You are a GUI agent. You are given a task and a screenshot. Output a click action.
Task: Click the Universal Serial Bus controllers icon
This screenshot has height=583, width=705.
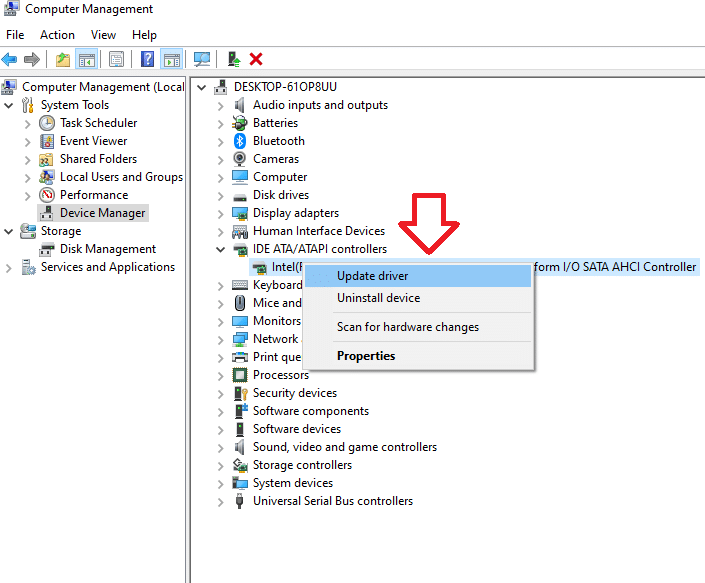tap(240, 501)
